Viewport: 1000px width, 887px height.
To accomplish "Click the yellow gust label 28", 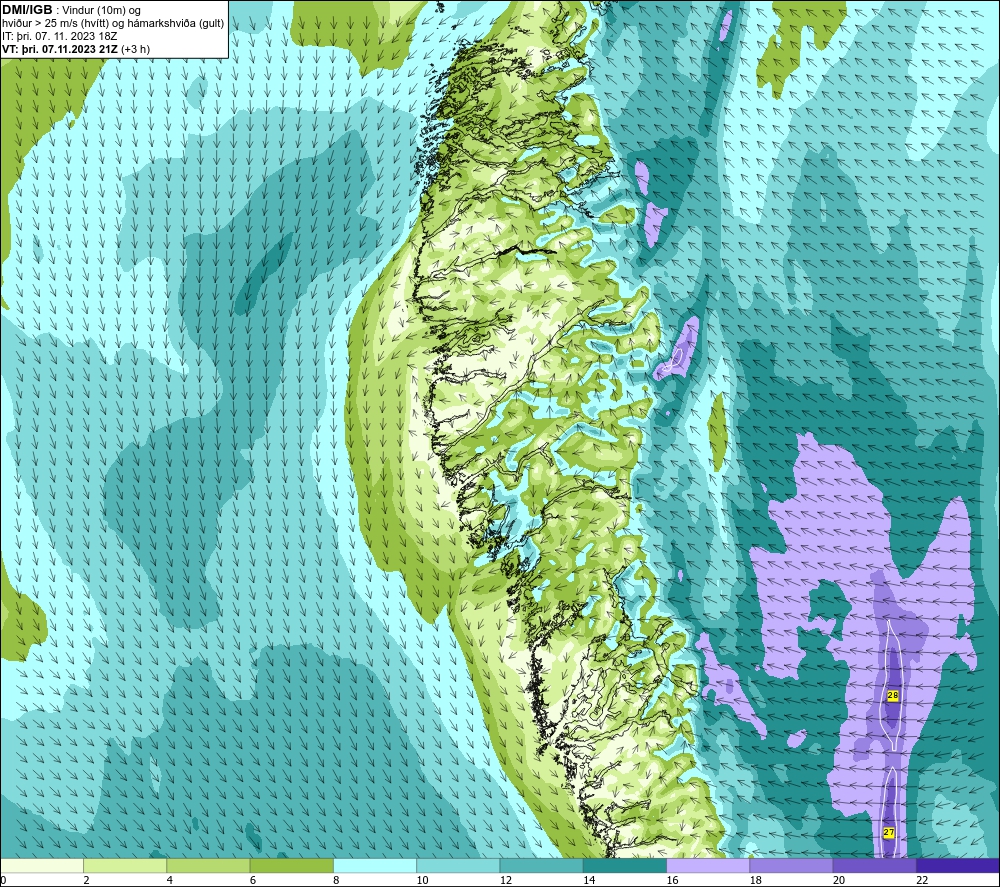I will tap(893, 696).
